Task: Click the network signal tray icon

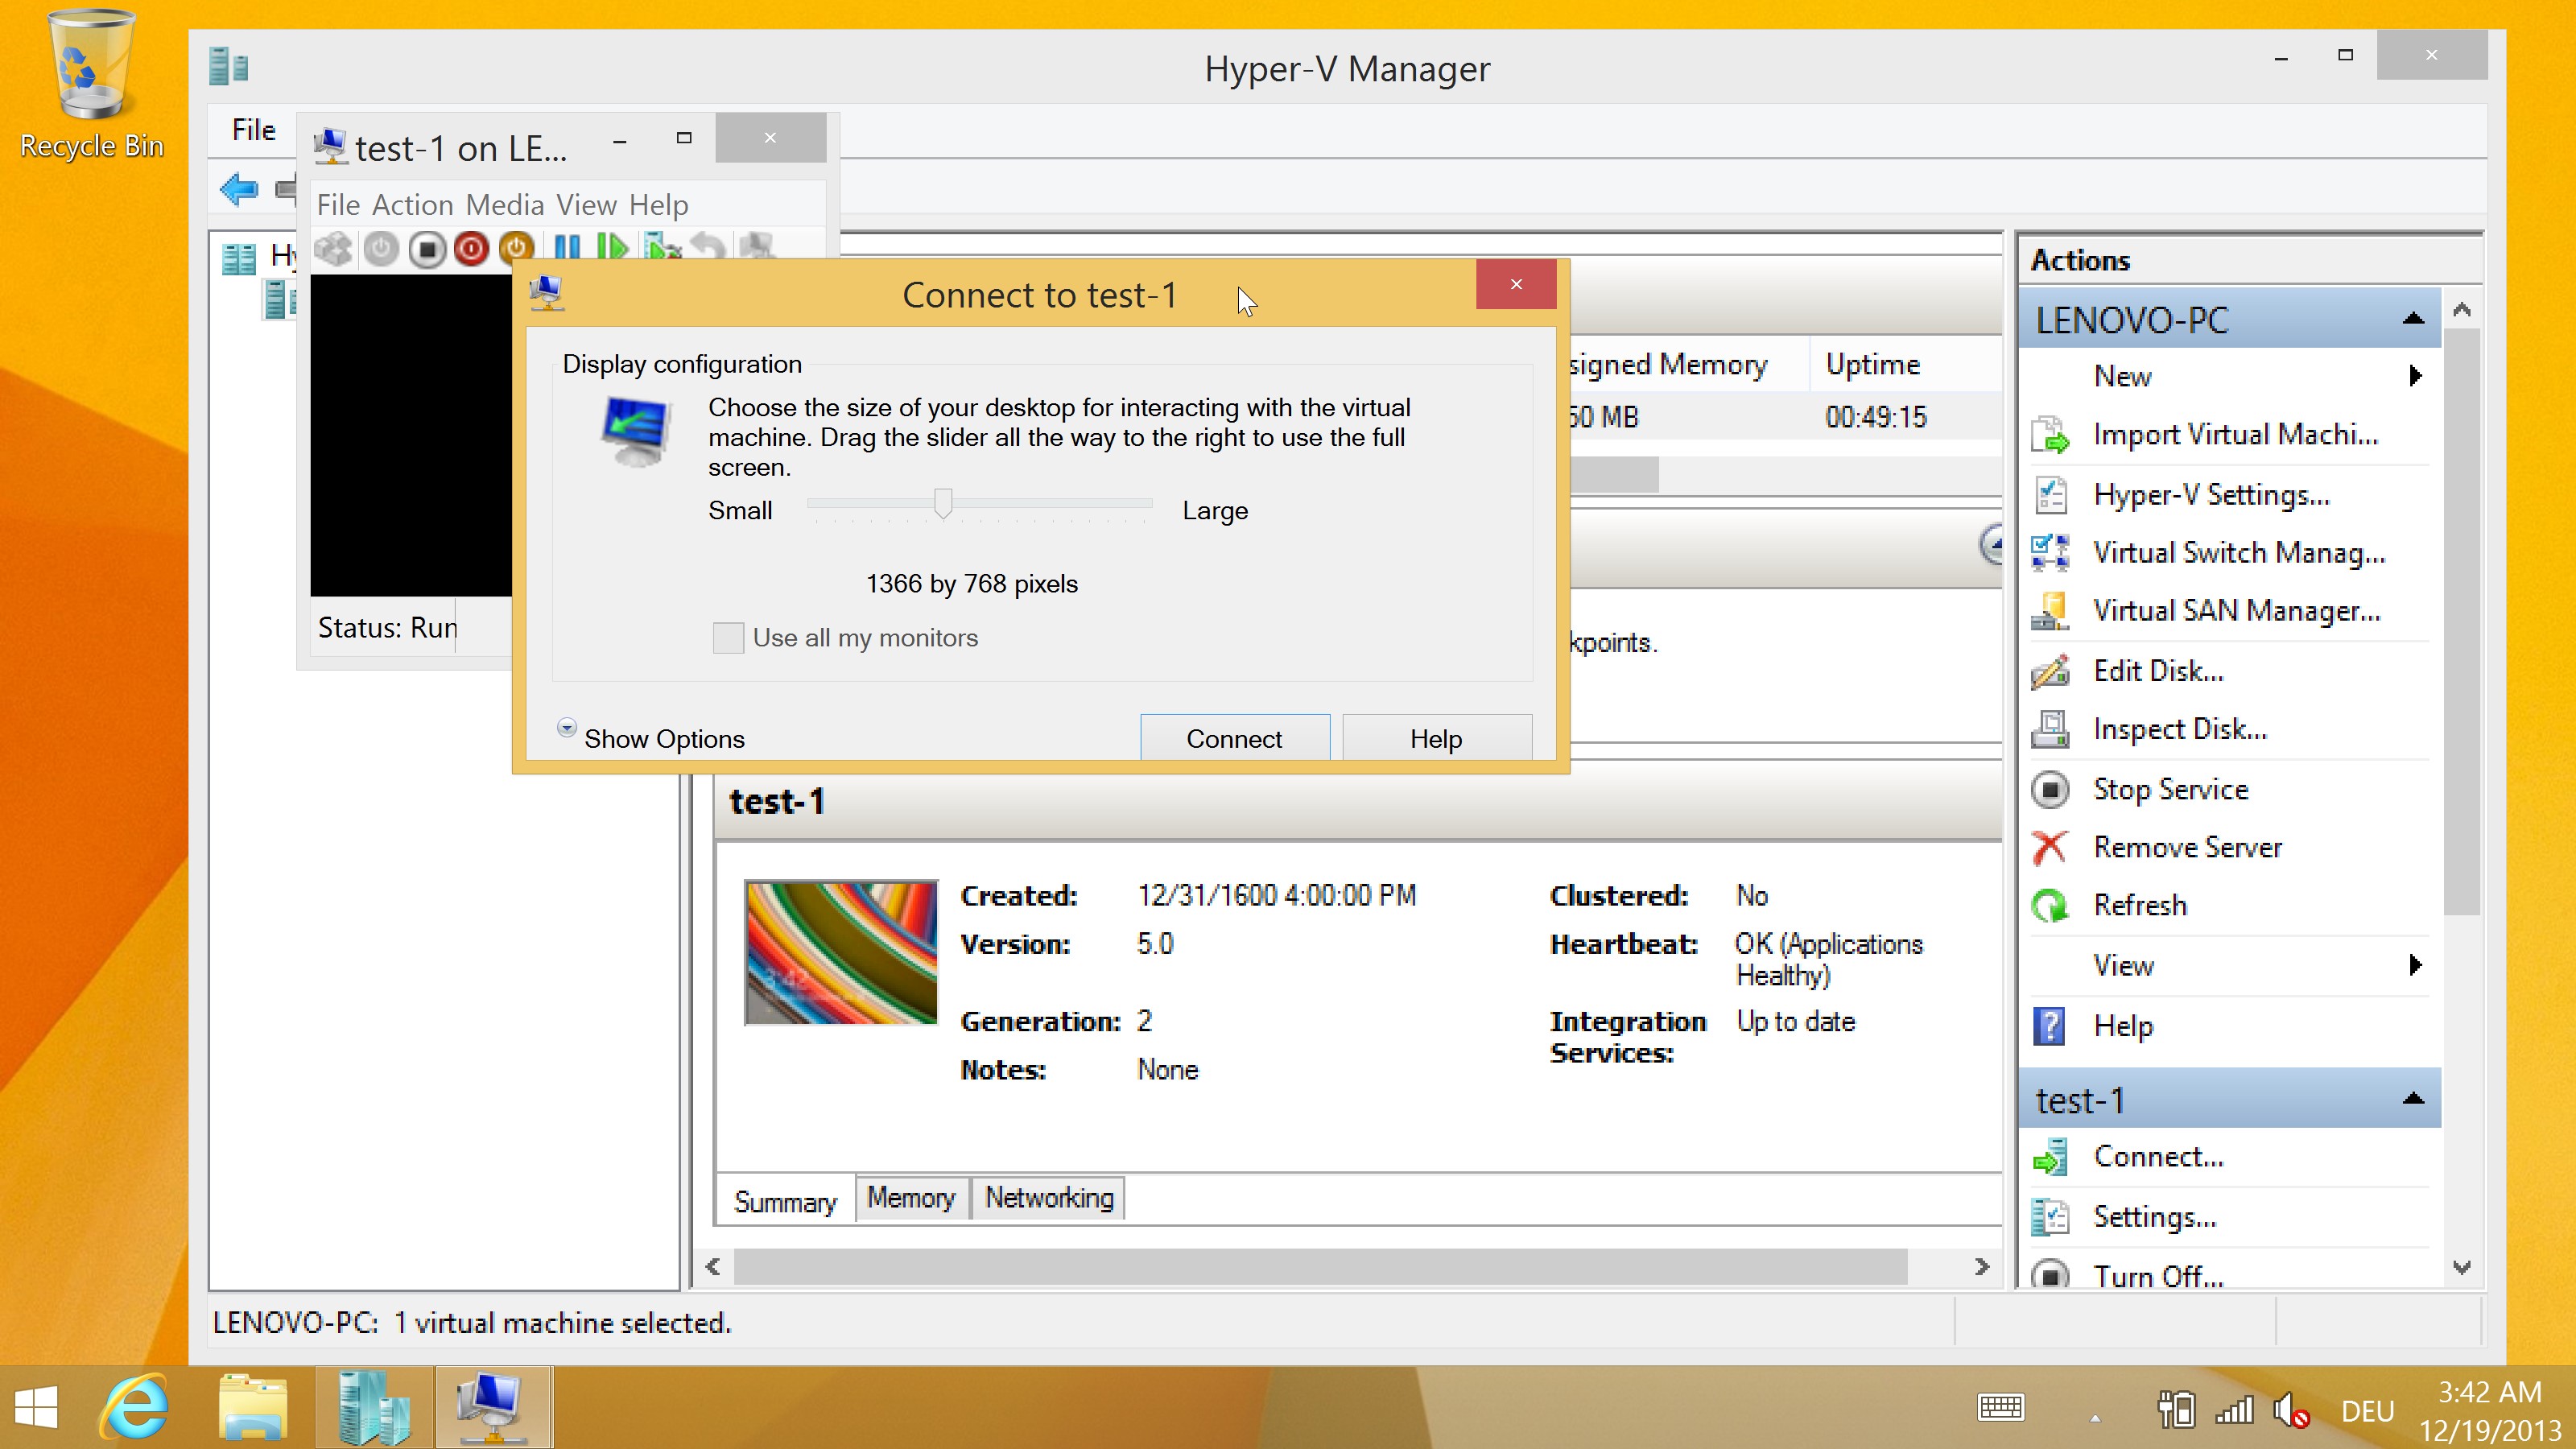Action: click(2234, 1410)
